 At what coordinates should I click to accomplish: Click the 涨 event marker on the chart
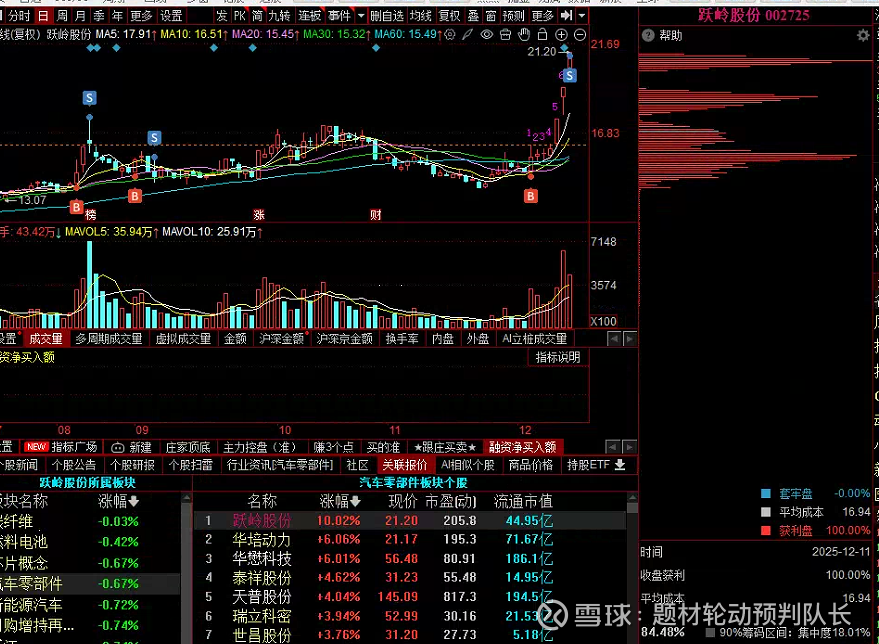258,215
